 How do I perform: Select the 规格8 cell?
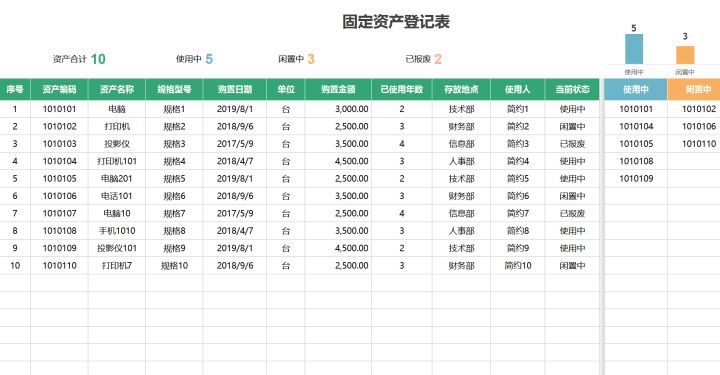(x=174, y=231)
